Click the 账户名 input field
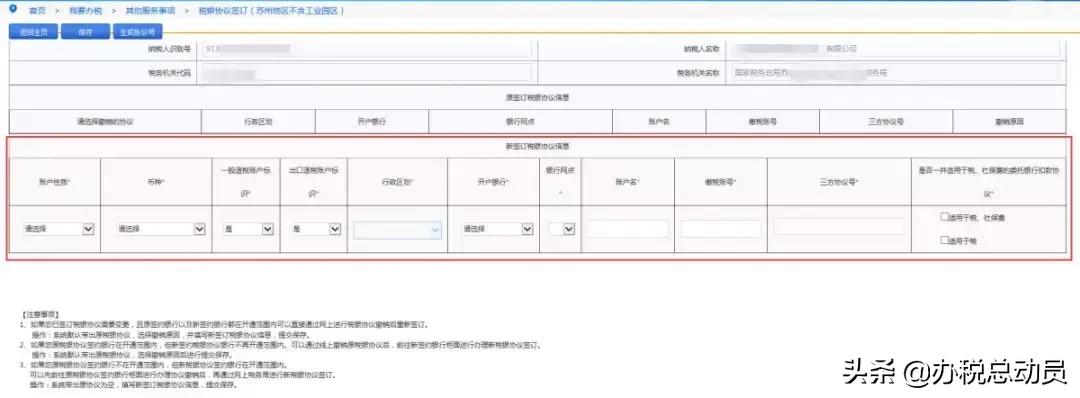Image resolution: width=1080 pixels, height=398 pixels. tap(627, 229)
